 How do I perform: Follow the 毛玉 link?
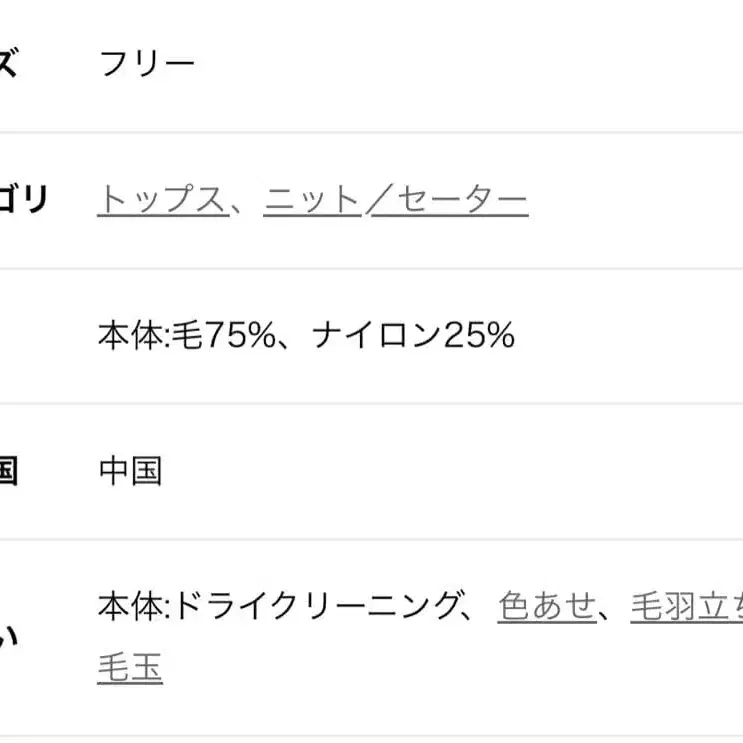click(x=130, y=667)
